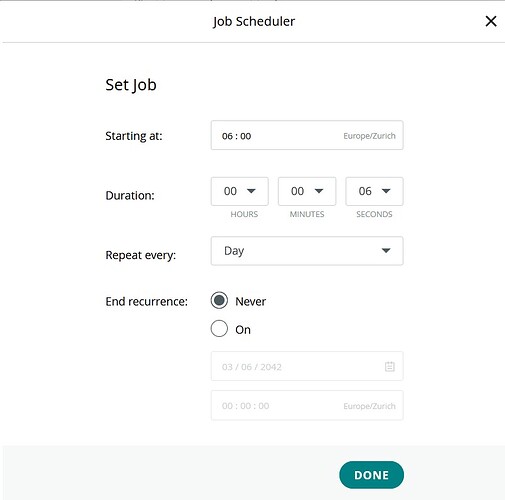
Task: Open the duration Hours dropdown
Action: point(240,191)
